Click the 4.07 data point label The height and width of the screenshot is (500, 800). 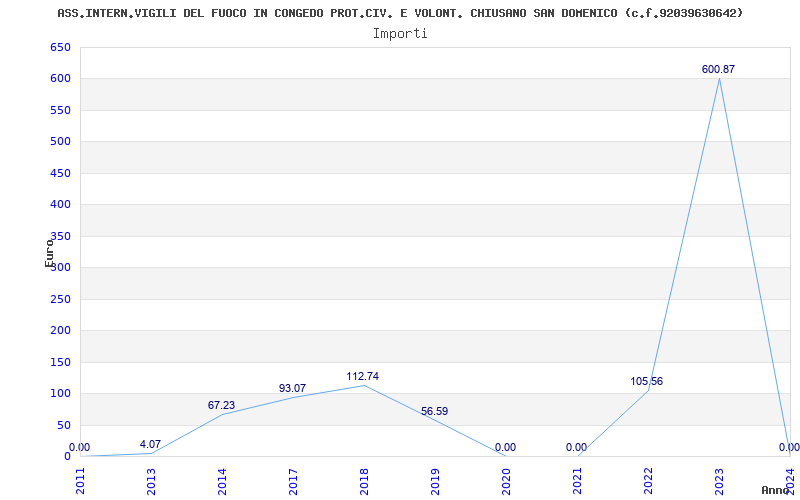pyautogui.click(x=150, y=444)
